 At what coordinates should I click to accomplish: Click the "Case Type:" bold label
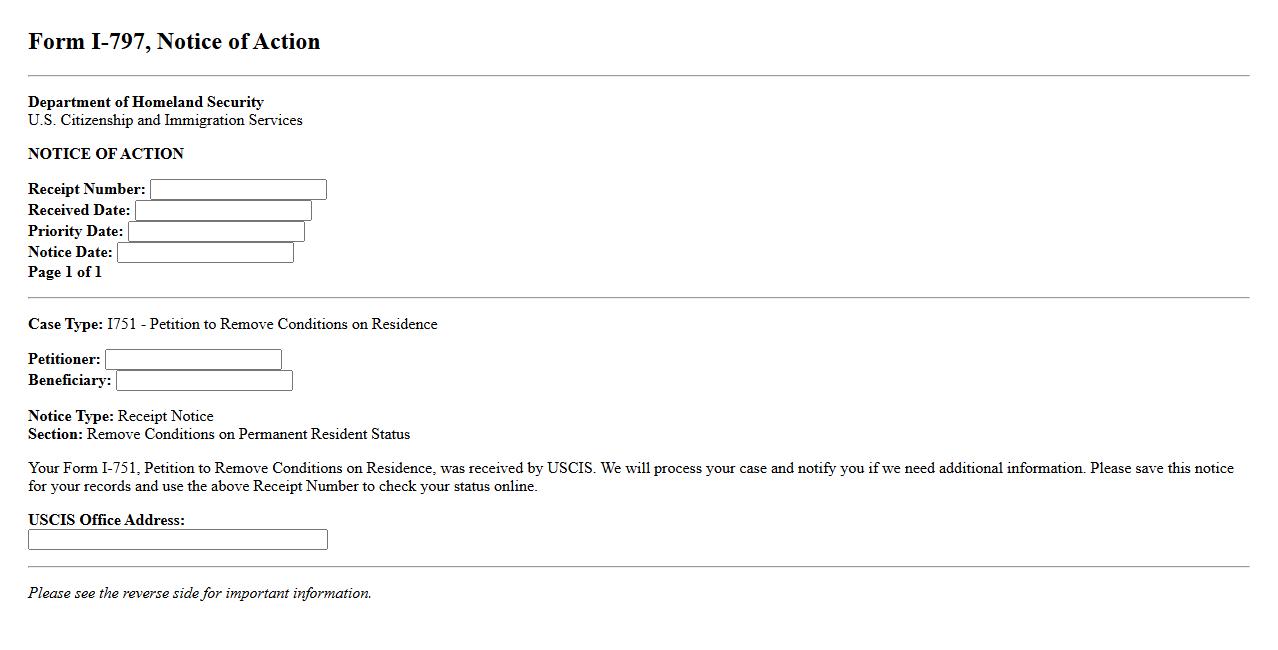[65, 324]
